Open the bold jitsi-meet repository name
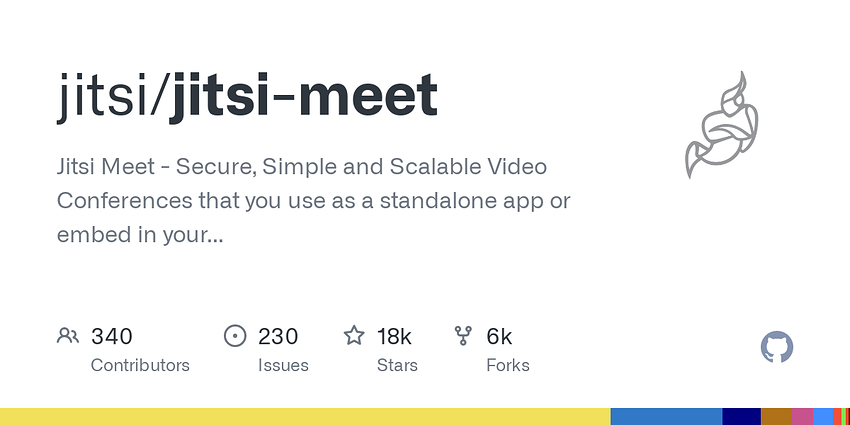850x425 pixels. 304,96
